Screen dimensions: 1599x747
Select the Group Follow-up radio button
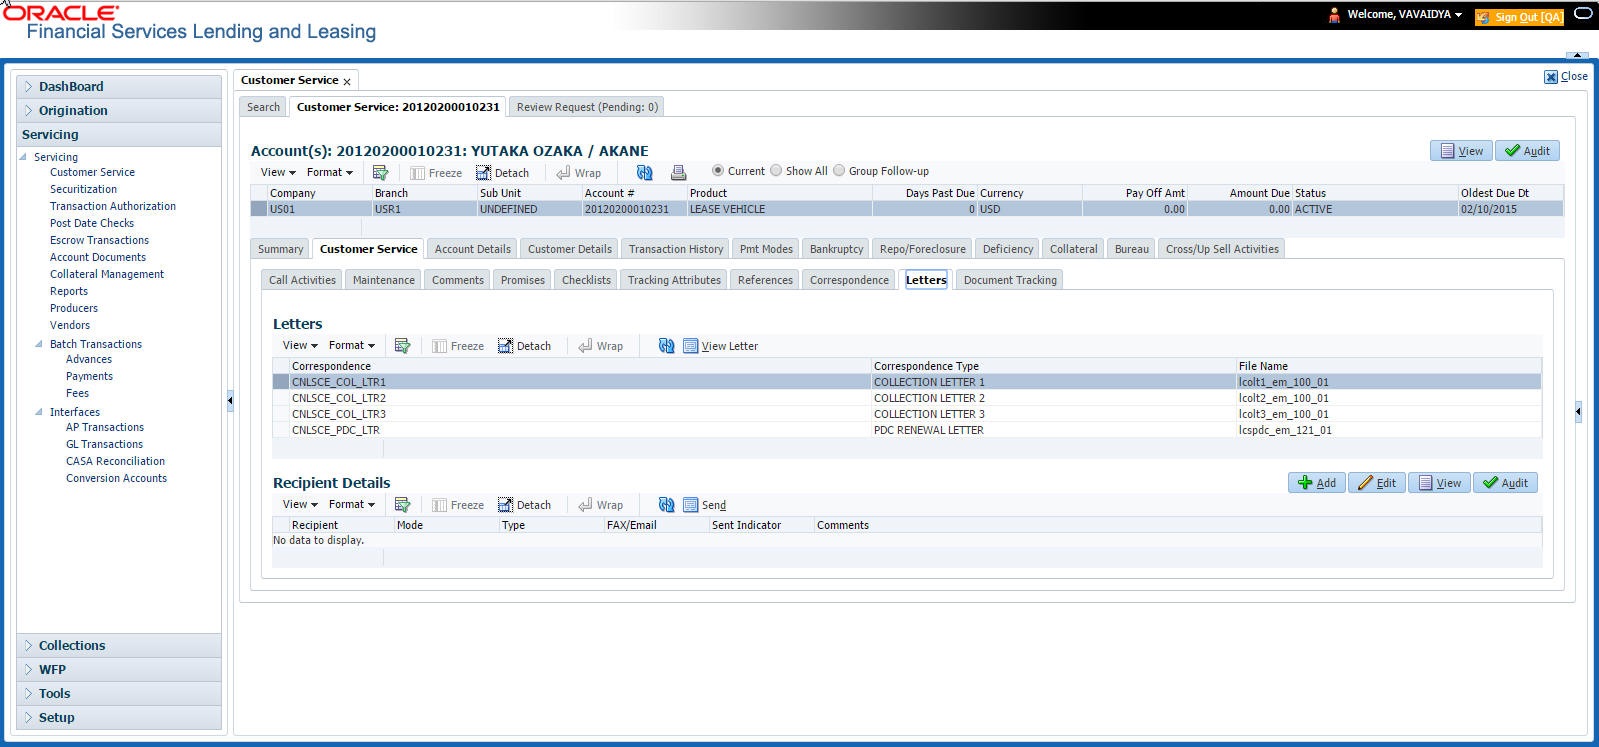[839, 170]
